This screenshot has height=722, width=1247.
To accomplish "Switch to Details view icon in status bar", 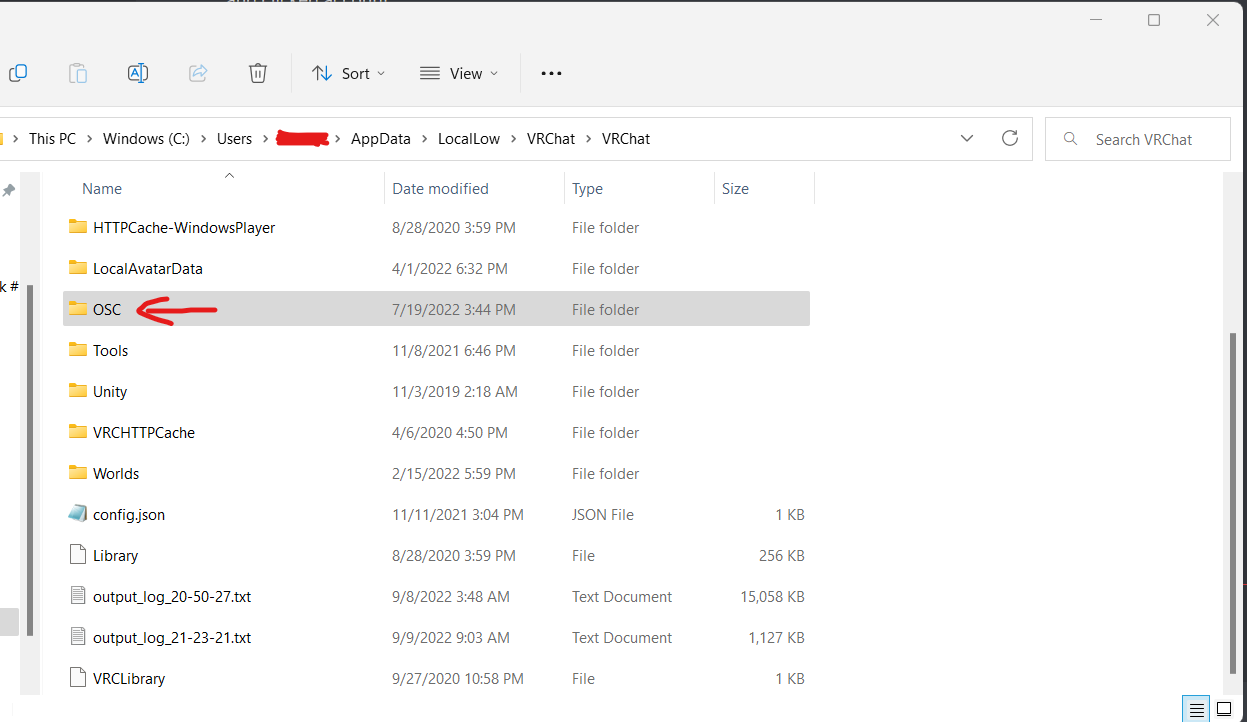I will [1194, 709].
